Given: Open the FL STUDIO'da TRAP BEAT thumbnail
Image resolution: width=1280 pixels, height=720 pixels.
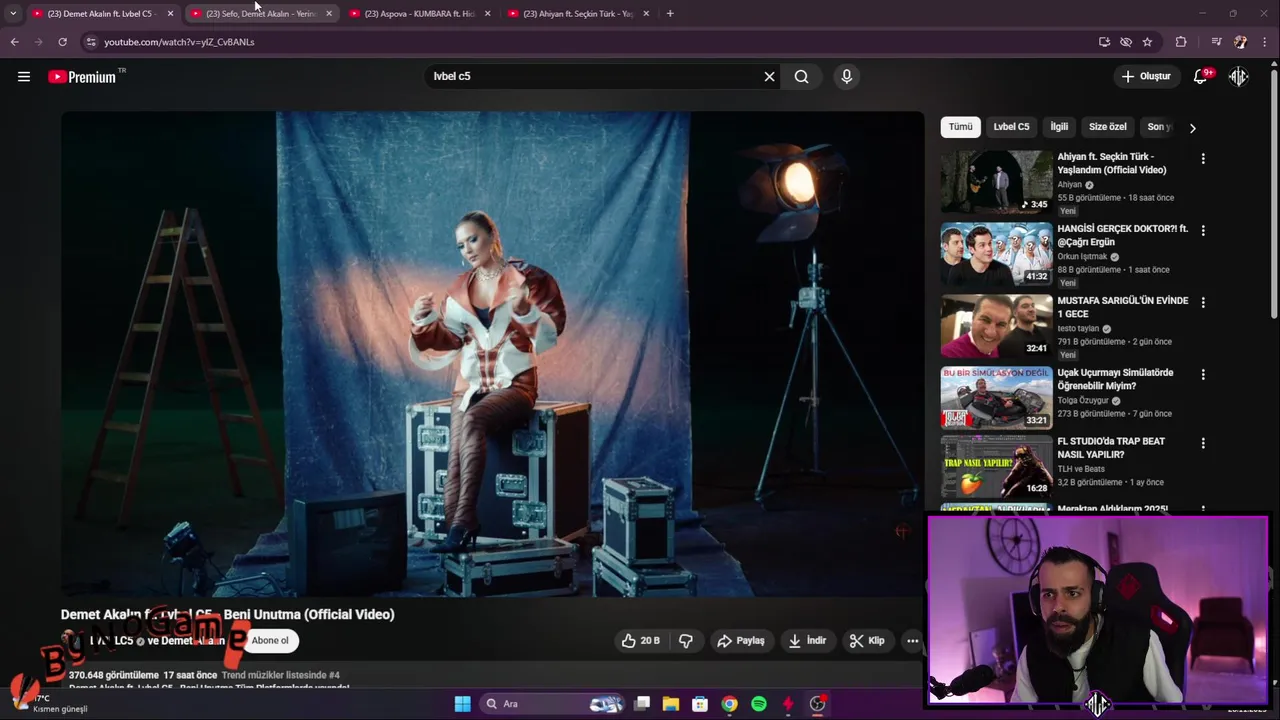Looking at the screenshot, I should pyautogui.click(x=996, y=466).
